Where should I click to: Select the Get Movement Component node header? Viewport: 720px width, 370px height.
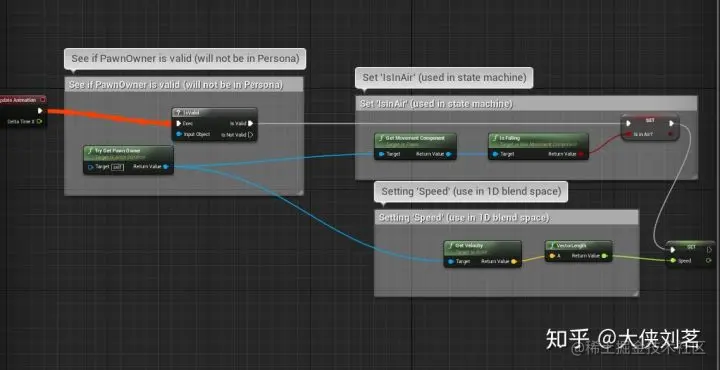tap(415, 140)
